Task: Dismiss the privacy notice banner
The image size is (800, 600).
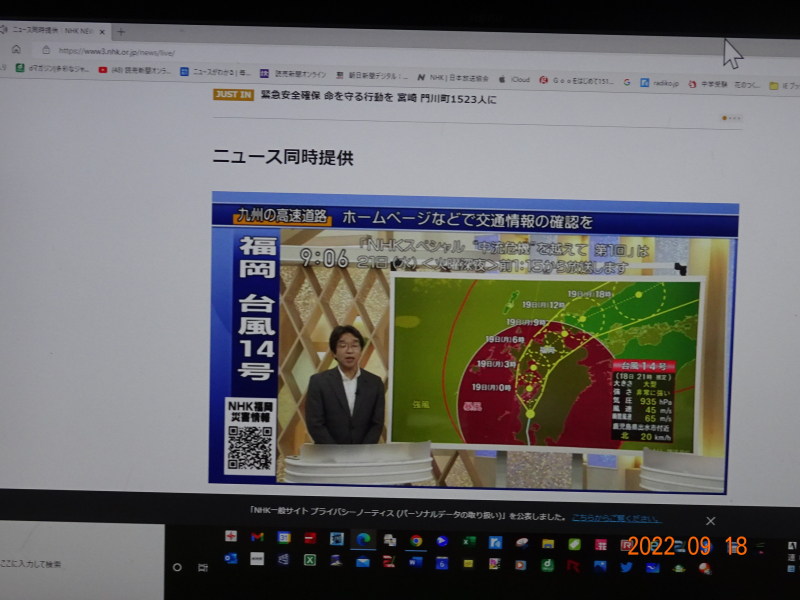Action: pos(710,520)
